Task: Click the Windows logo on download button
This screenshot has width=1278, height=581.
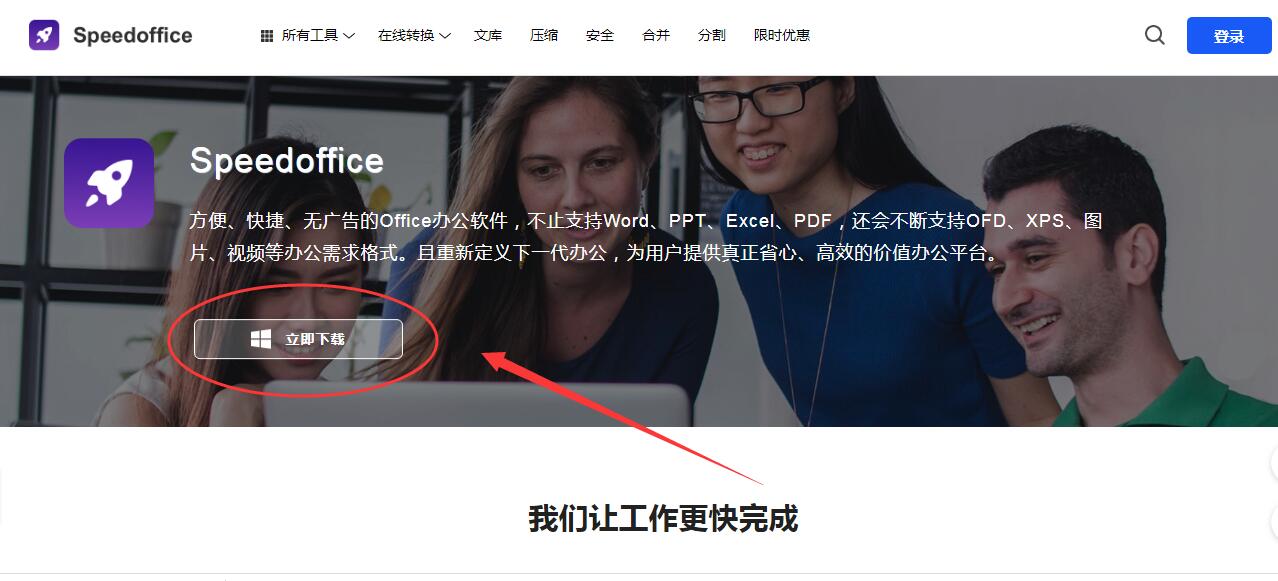Action: tap(261, 339)
